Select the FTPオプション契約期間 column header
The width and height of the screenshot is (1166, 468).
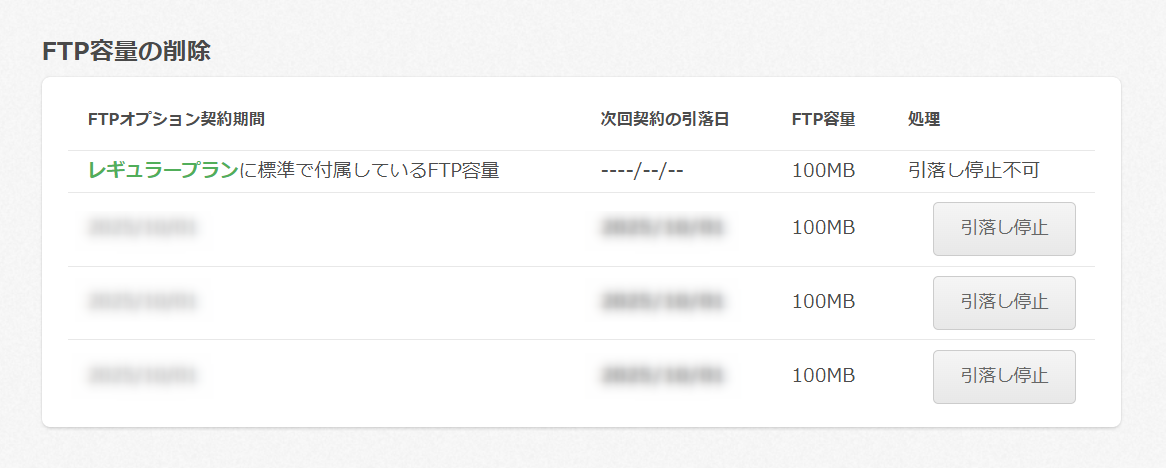tap(176, 119)
